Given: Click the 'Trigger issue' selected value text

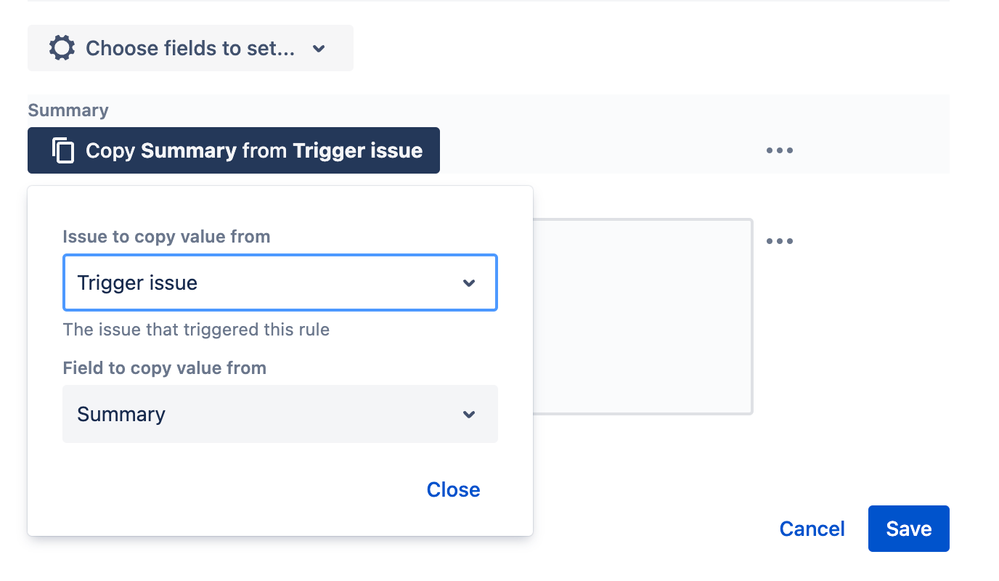Looking at the screenshot, I should click(x=137, y=283).
